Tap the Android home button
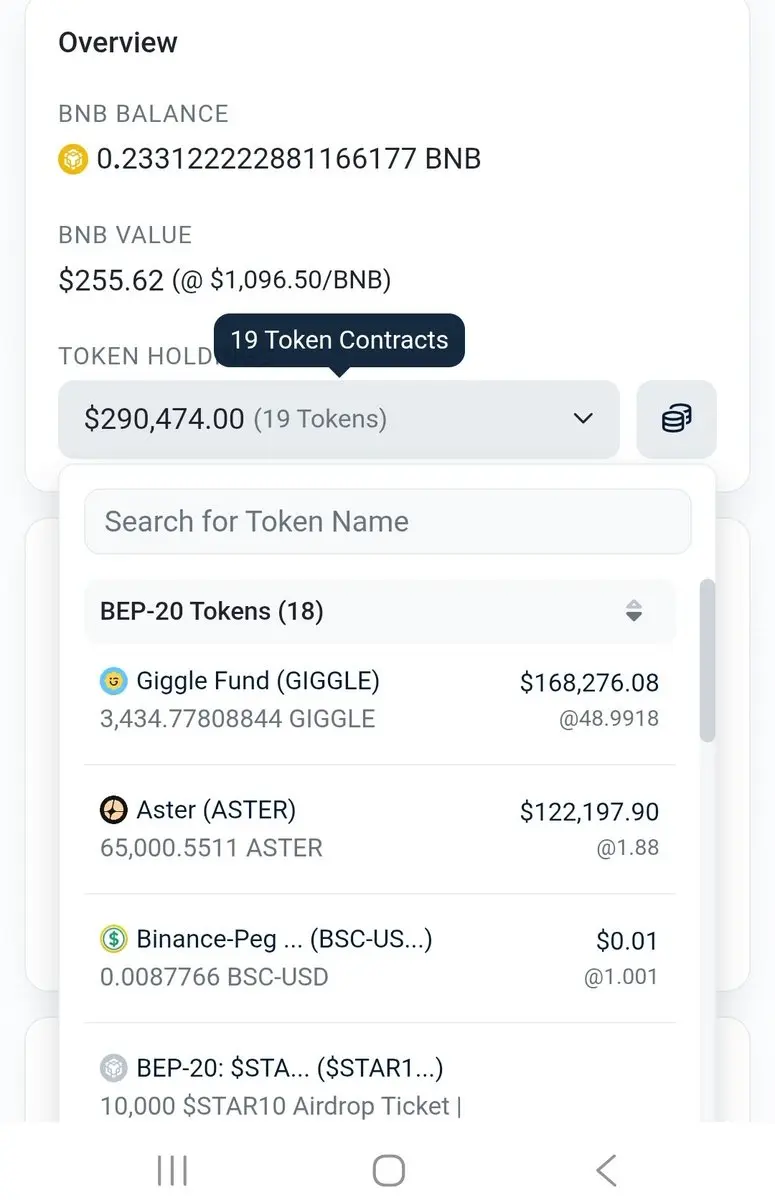Screen dimensions: 775x1200 click(388, 1170)
